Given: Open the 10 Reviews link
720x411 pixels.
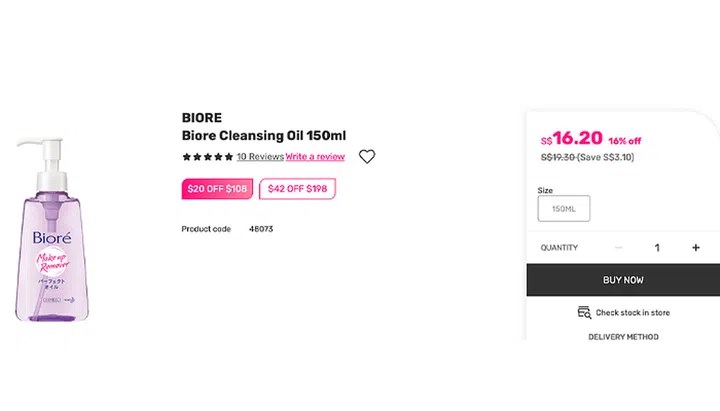Looking at the screenshot, I should click(x=260, y=157).
